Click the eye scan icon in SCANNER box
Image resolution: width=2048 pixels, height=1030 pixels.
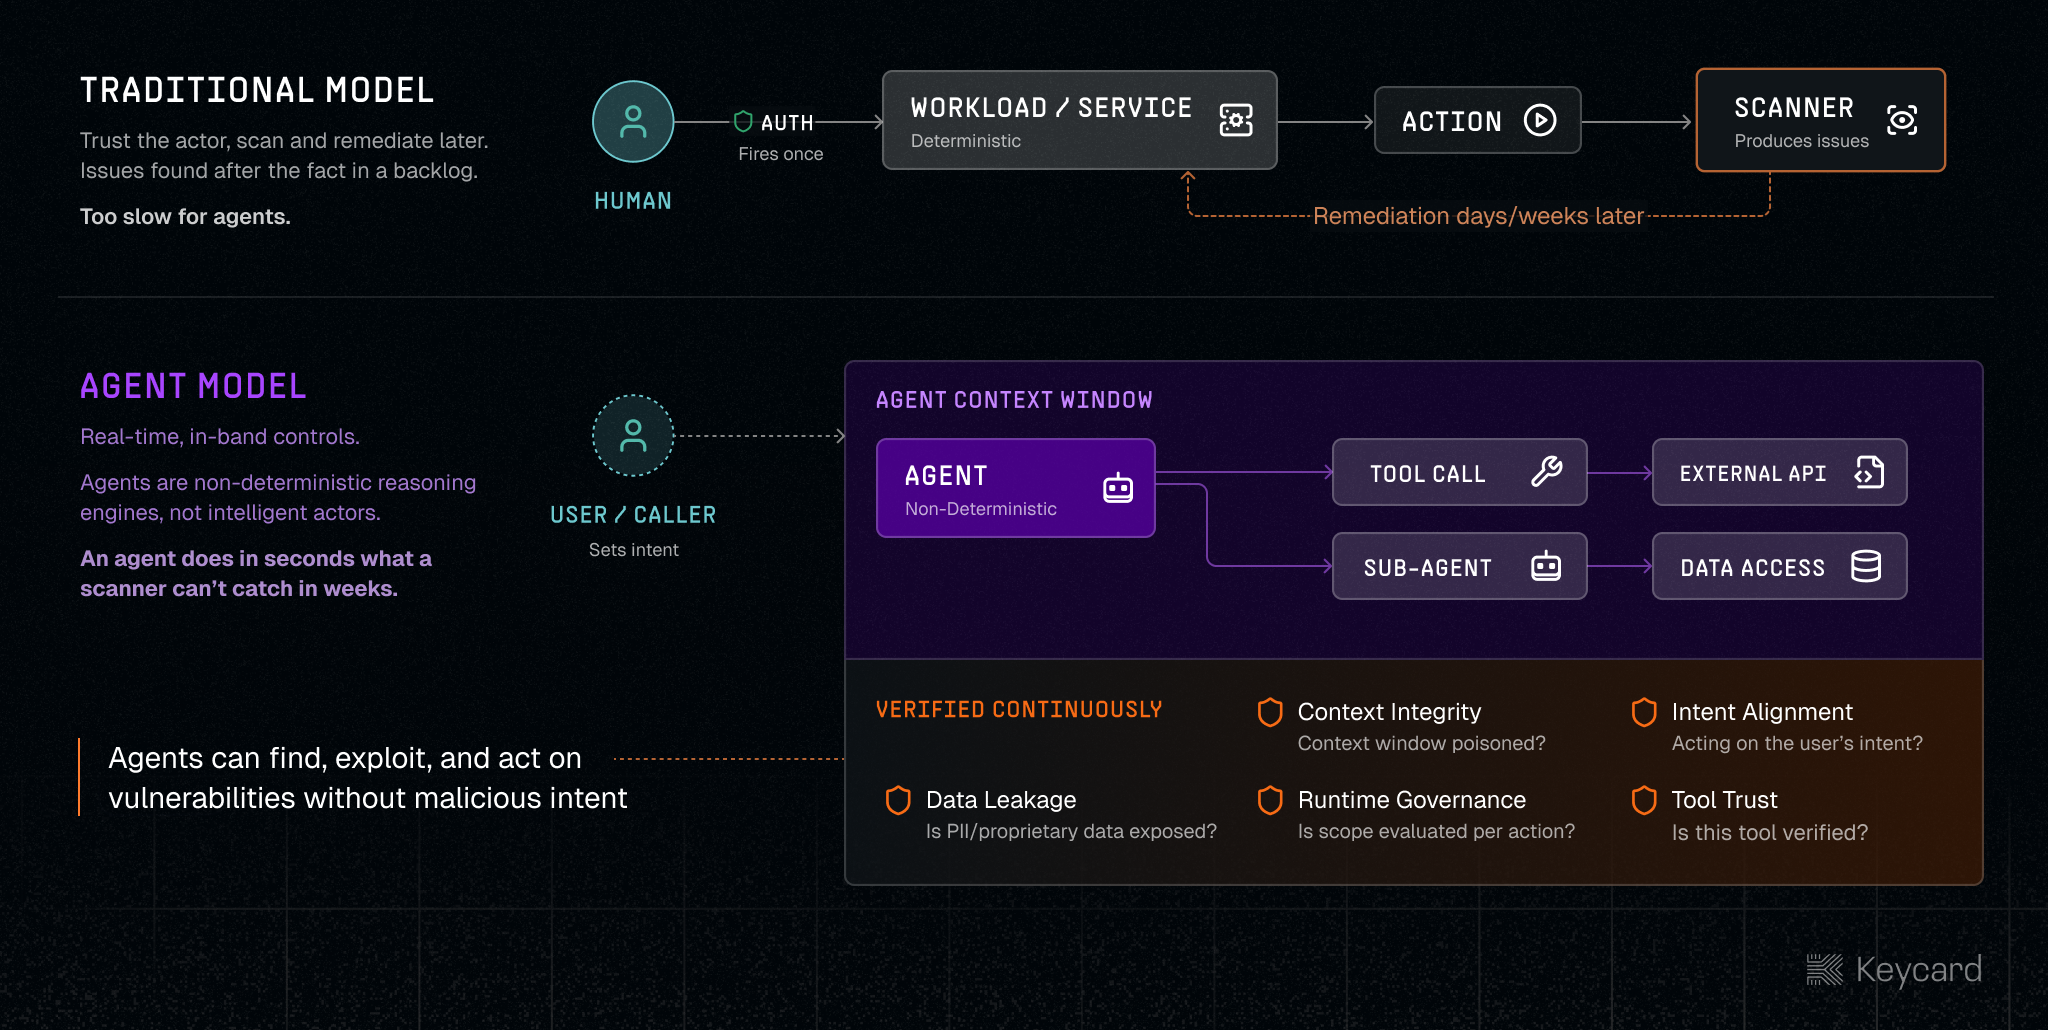click(x=1902, y=120)
